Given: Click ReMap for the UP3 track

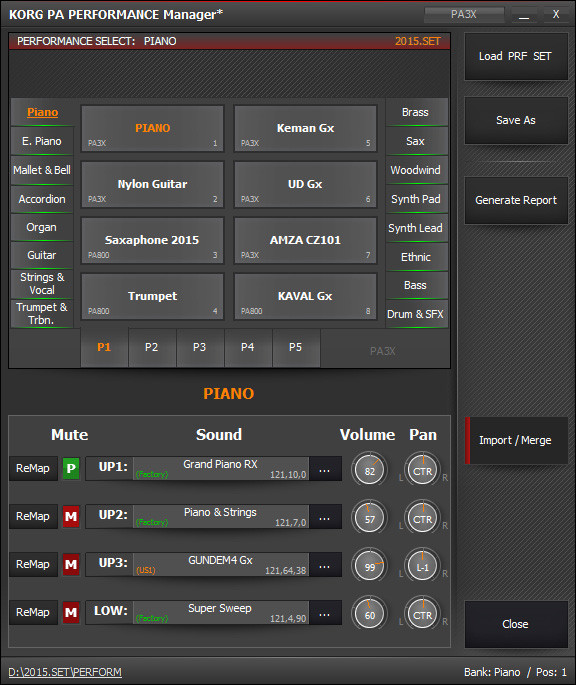Looking at the screenshot, I should [33, 565].
